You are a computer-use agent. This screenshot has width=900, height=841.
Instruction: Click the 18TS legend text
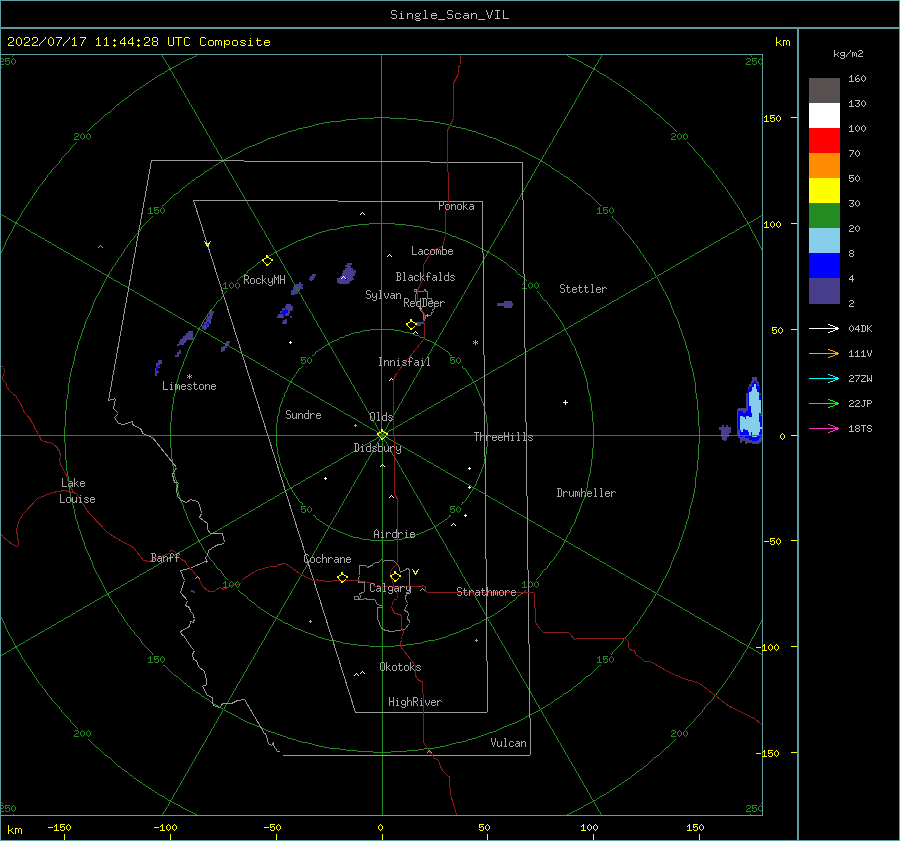[860, 429]
